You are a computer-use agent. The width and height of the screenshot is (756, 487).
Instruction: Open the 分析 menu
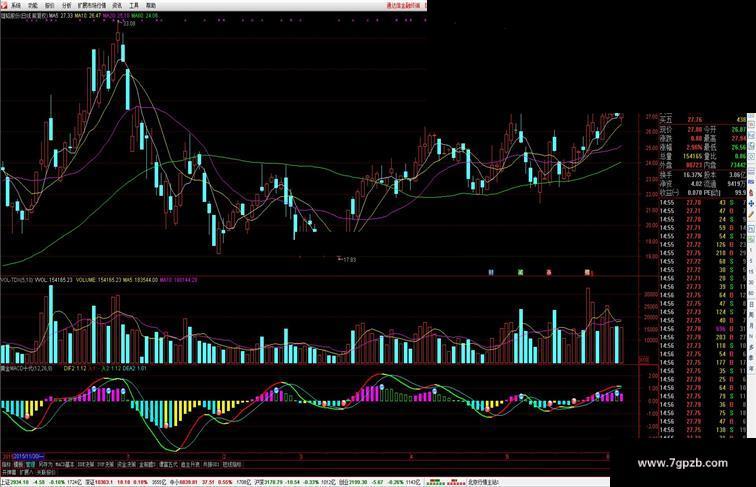67,6
